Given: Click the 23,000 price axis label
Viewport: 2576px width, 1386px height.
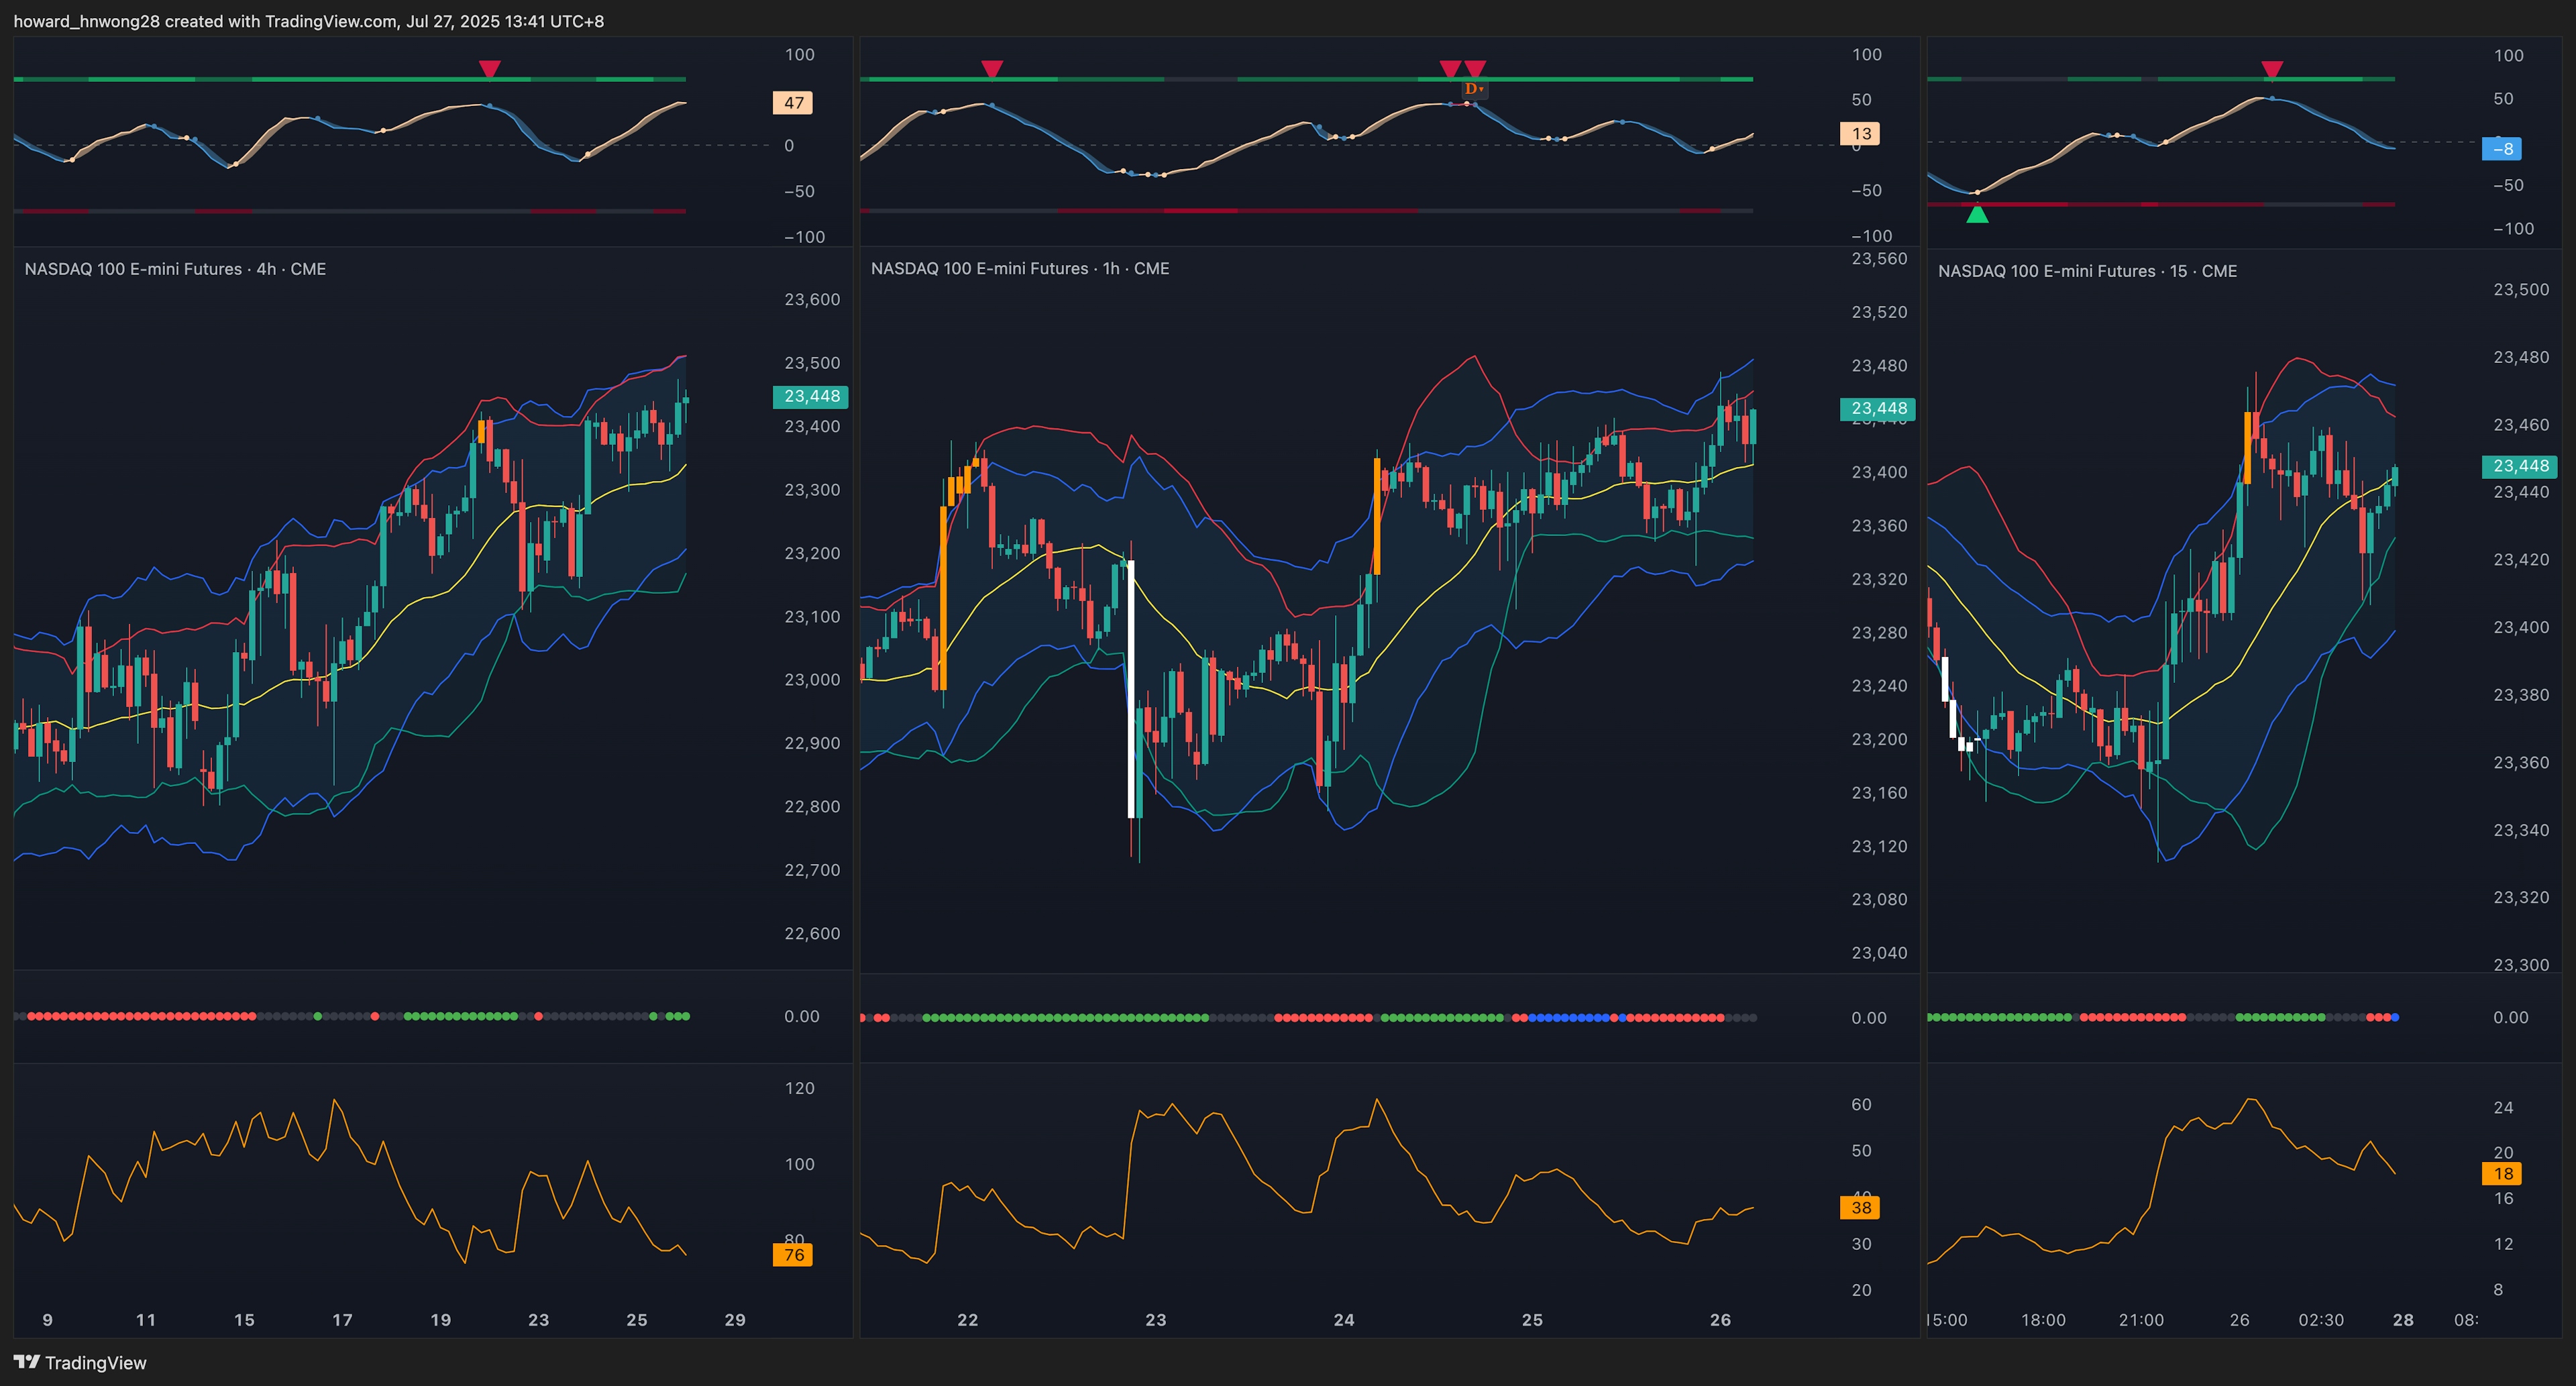Looking at the screenshot, I should (812, 680).
